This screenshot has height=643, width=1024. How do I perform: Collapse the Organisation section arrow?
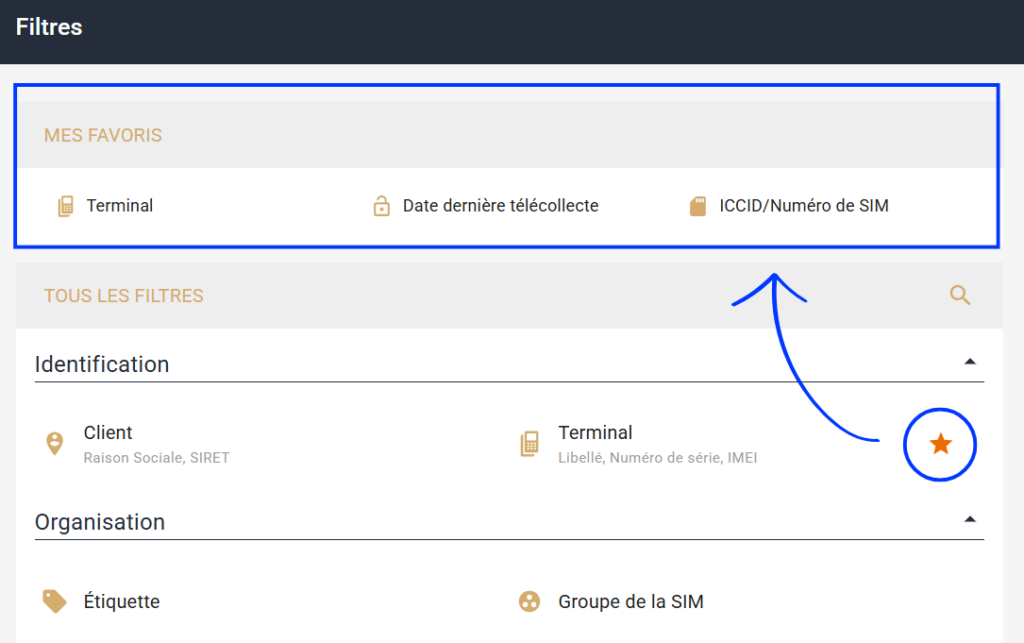(x=969, y=520)
